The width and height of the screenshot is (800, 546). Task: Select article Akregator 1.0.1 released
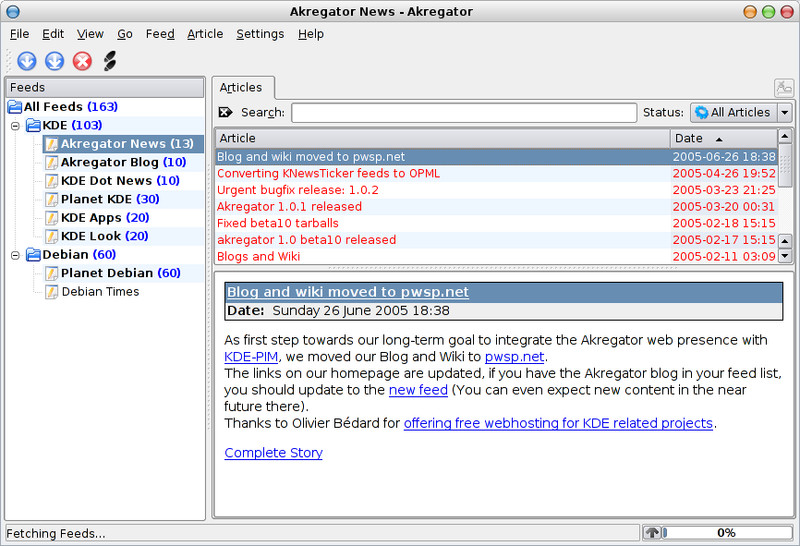coord(496,207)
